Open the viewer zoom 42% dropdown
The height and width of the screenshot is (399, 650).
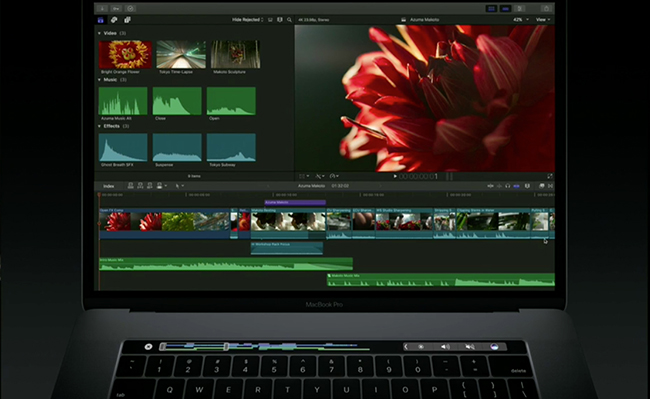pos(521,19)
